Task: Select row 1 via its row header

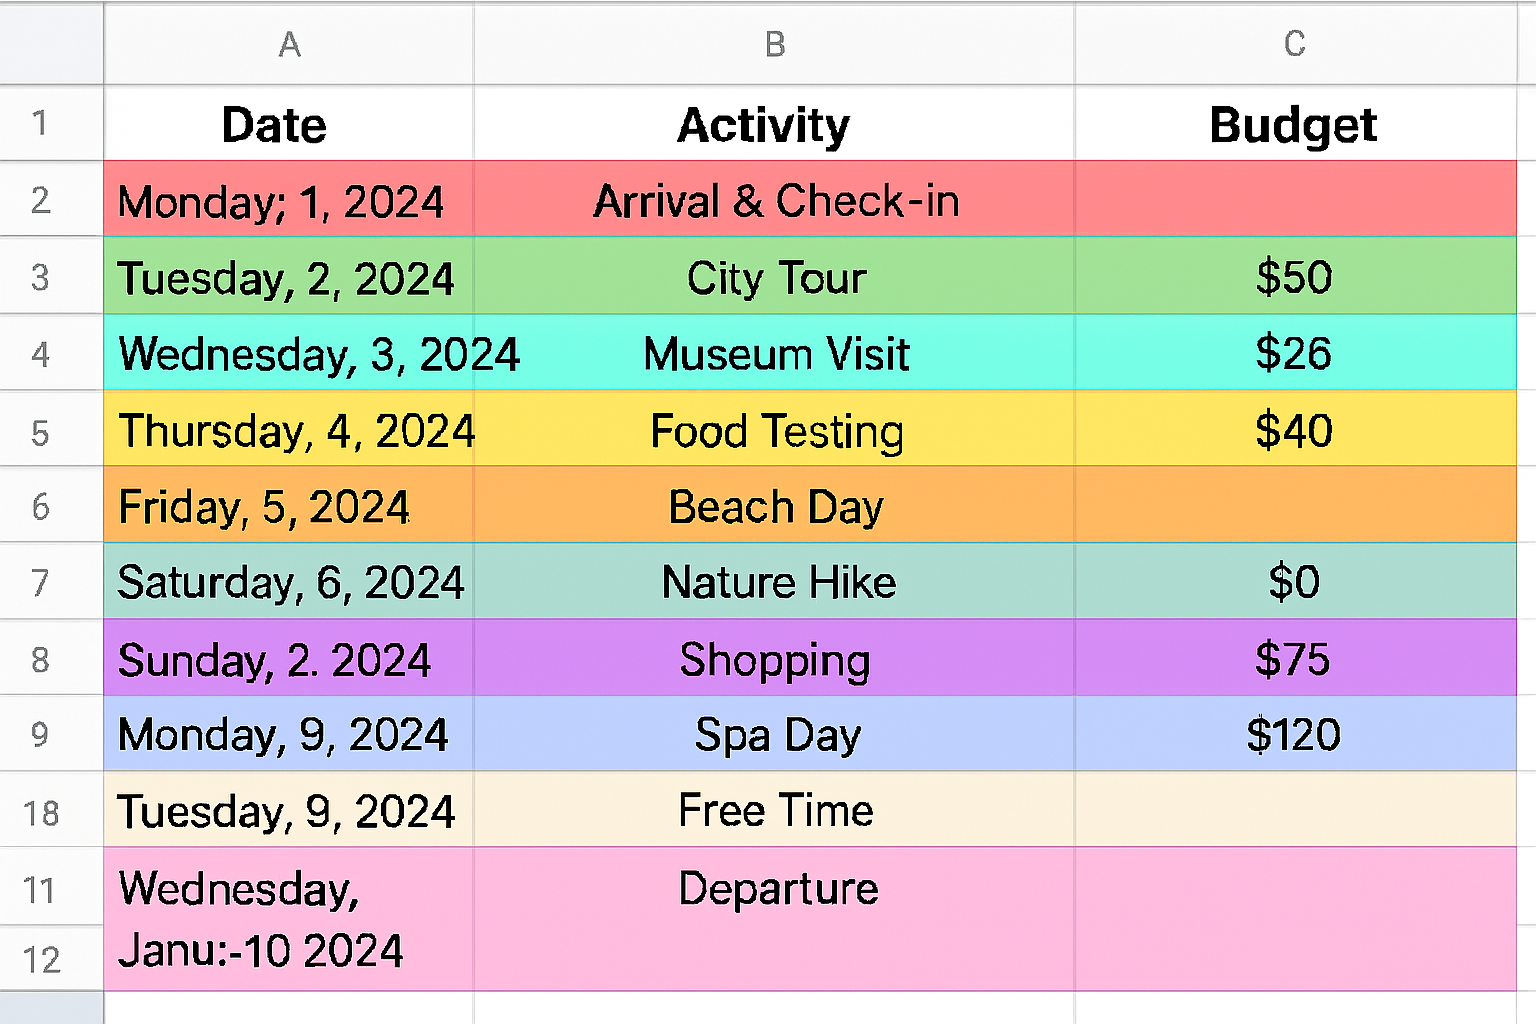Action: [40, 123]
